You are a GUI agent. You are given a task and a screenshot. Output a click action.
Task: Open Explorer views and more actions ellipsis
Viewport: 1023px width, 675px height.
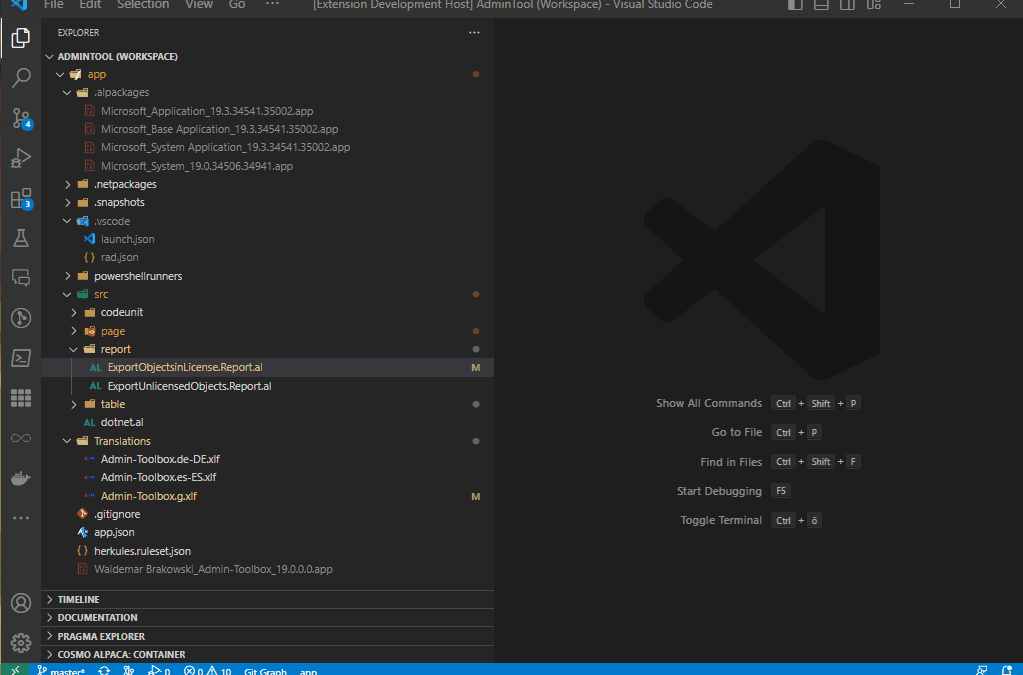[x=474, y=33]
